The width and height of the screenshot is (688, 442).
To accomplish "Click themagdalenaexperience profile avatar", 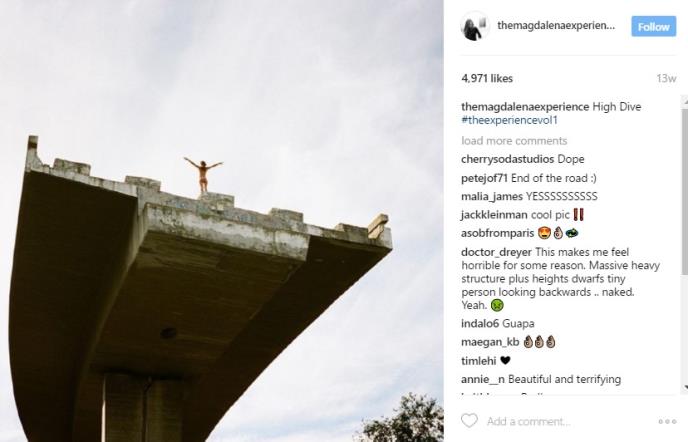I will 473,27.
